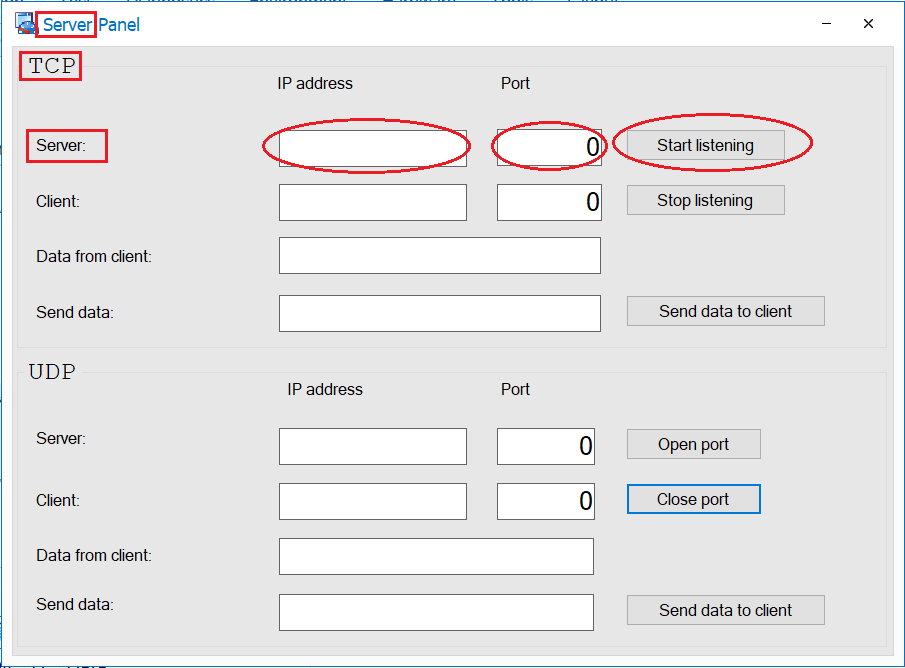This screenshot has width=905, height=668.
Task: Click the TCP server IP address field
Action: coord(372,147)
